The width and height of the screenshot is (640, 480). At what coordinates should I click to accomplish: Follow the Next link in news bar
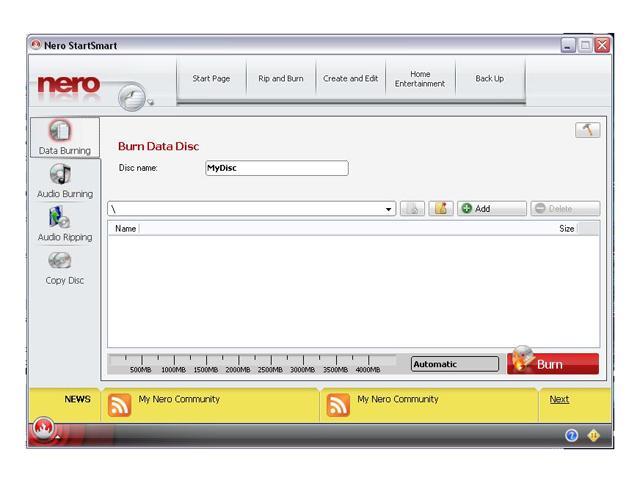[559, 399]
